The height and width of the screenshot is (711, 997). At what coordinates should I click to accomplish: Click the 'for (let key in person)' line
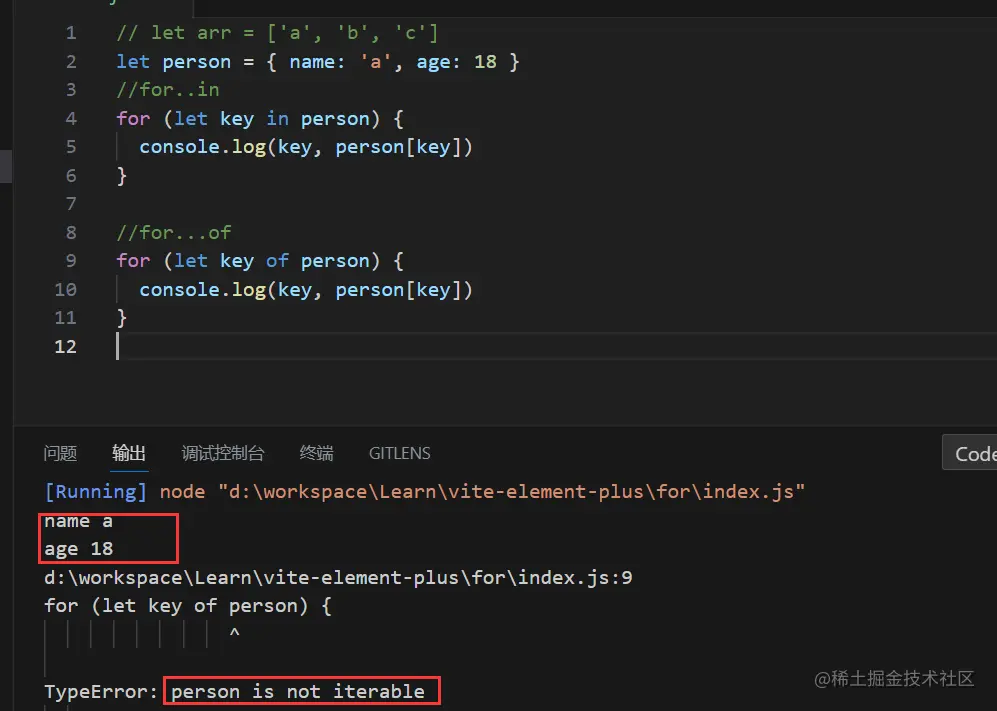pos(259,119)
